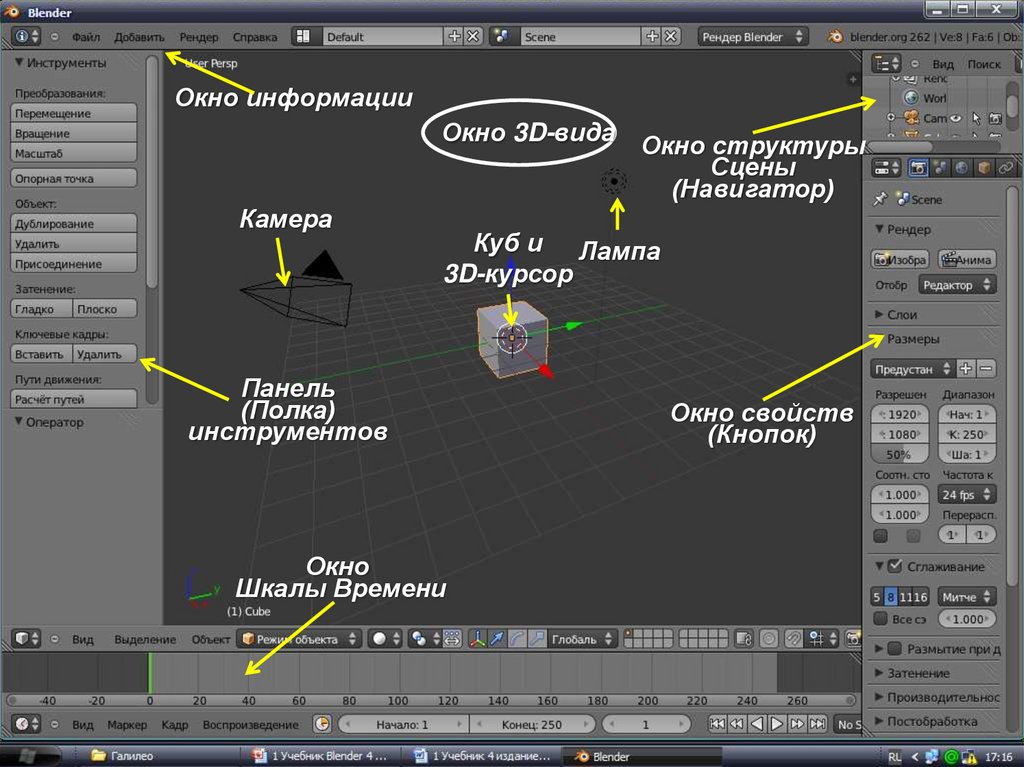Toggle Camera renderability icon in outliner
The width and height of the screenshot is (1024, 767).
(x=995, y=118)
